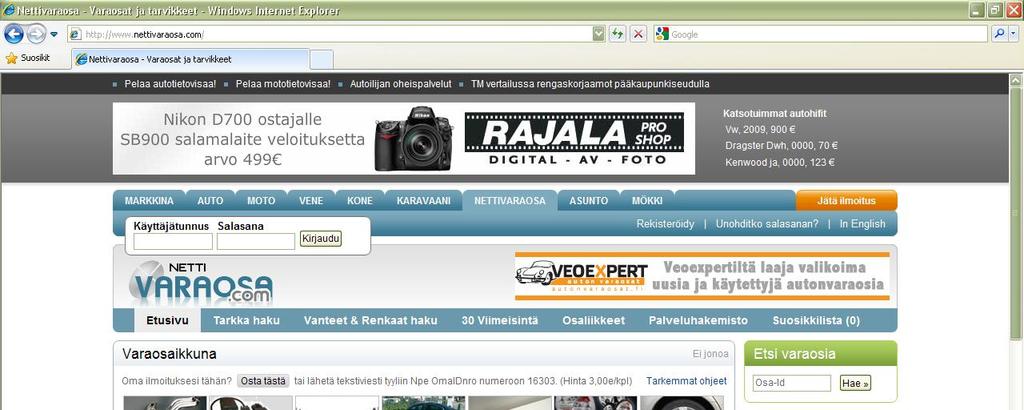Open the Autoilijan oheispalvelut link
This screenshot has height=410, width=1024.
pyautogui.click(x=400, y=84)
